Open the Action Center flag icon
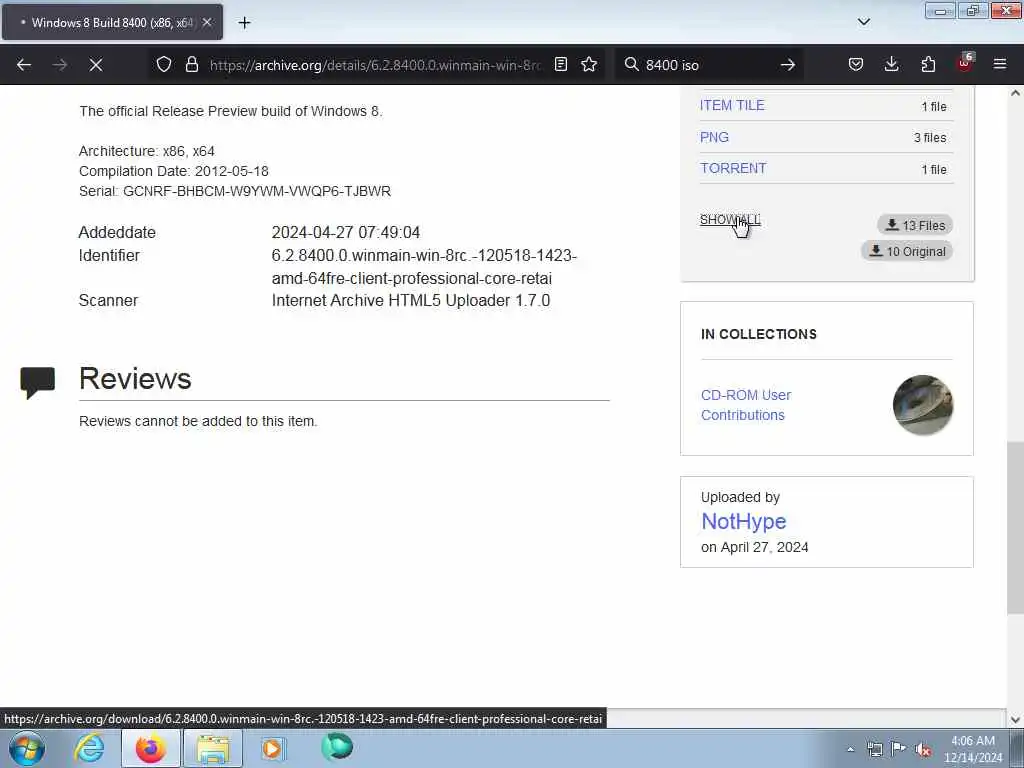 [899, 749]
